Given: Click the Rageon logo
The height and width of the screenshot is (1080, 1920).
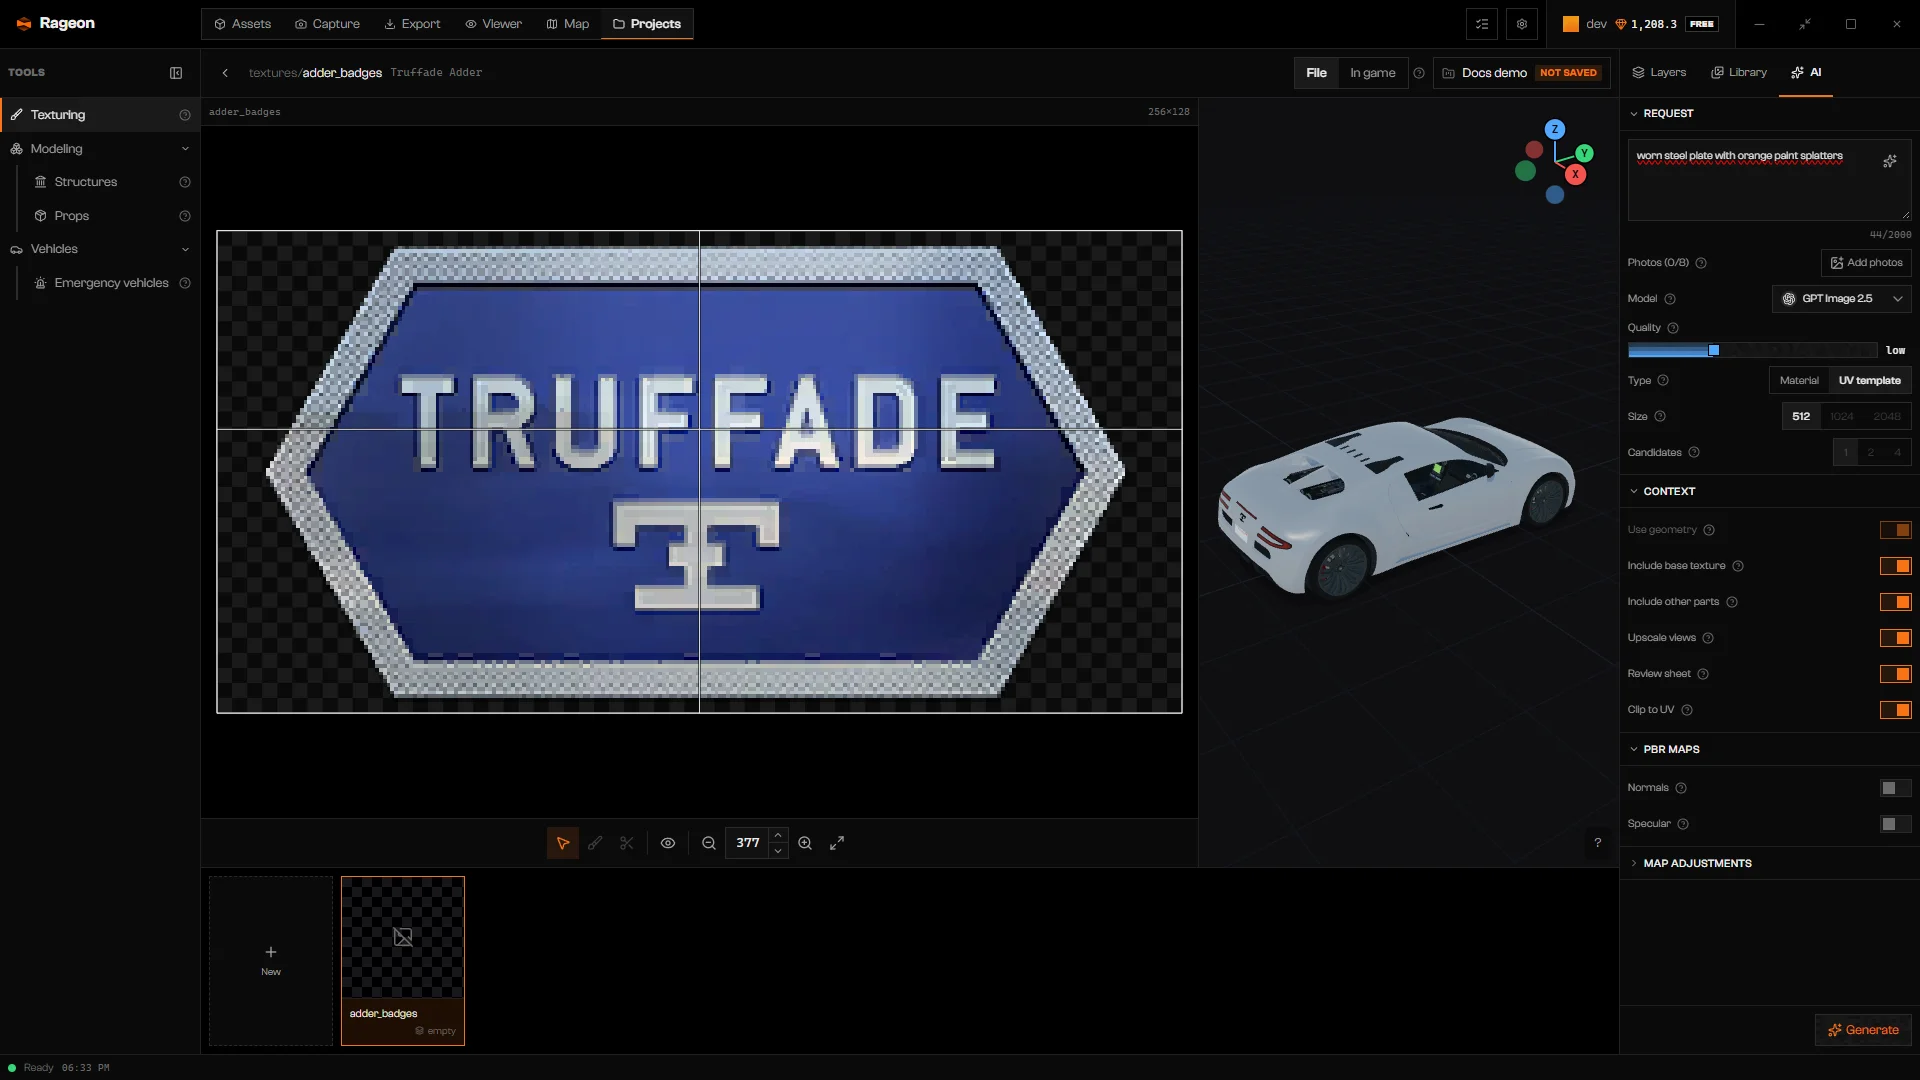Looking at the screenshot, I should [56, 23].
